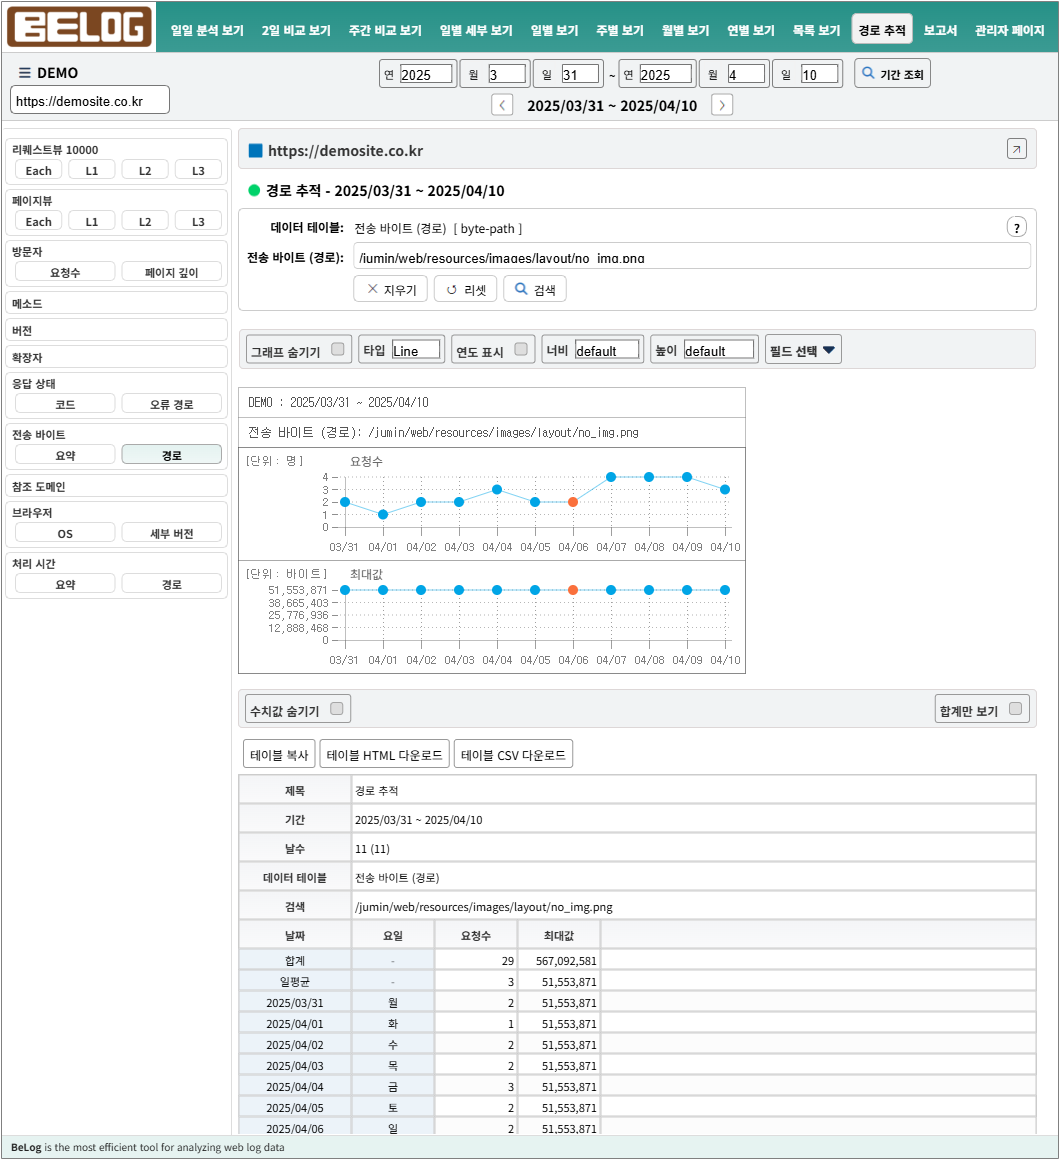Expand the 버전 section
The image size is (1060, 1160).
(116, 330)
